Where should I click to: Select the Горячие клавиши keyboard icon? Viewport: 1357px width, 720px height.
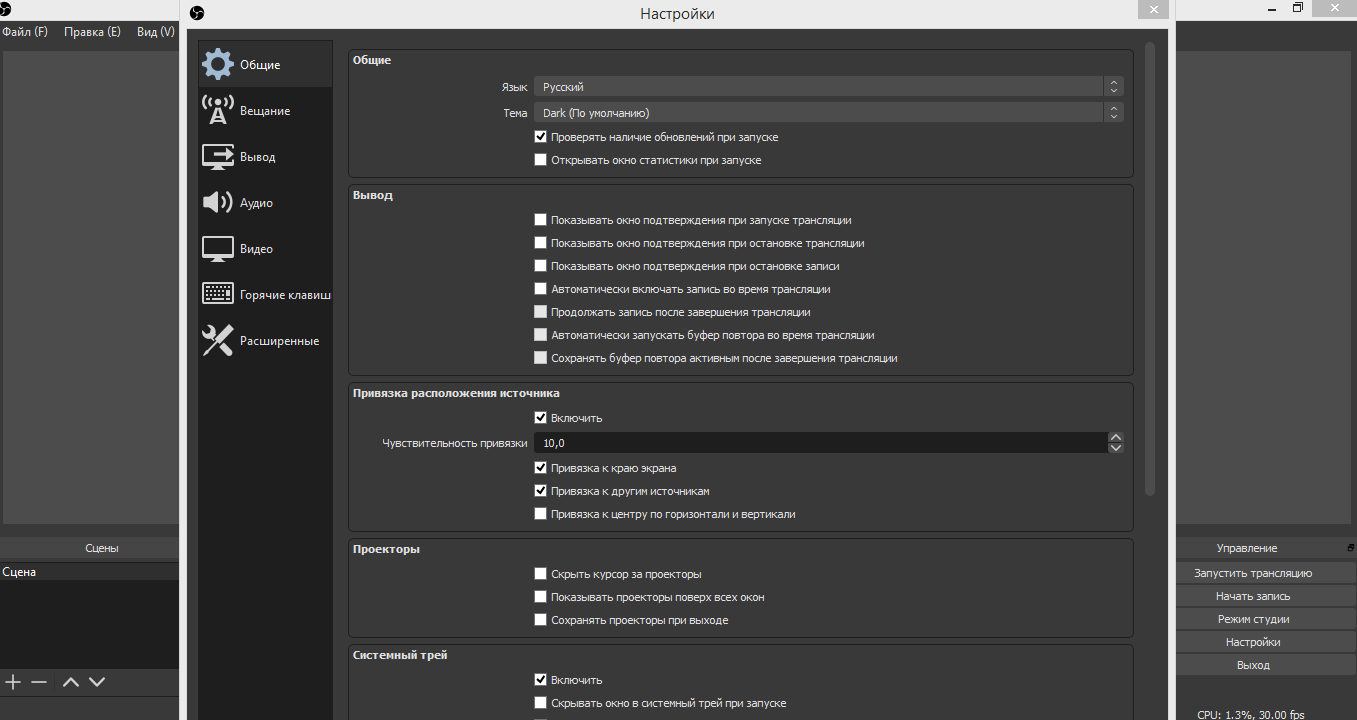pyautogui.click(x=218, y=295)
